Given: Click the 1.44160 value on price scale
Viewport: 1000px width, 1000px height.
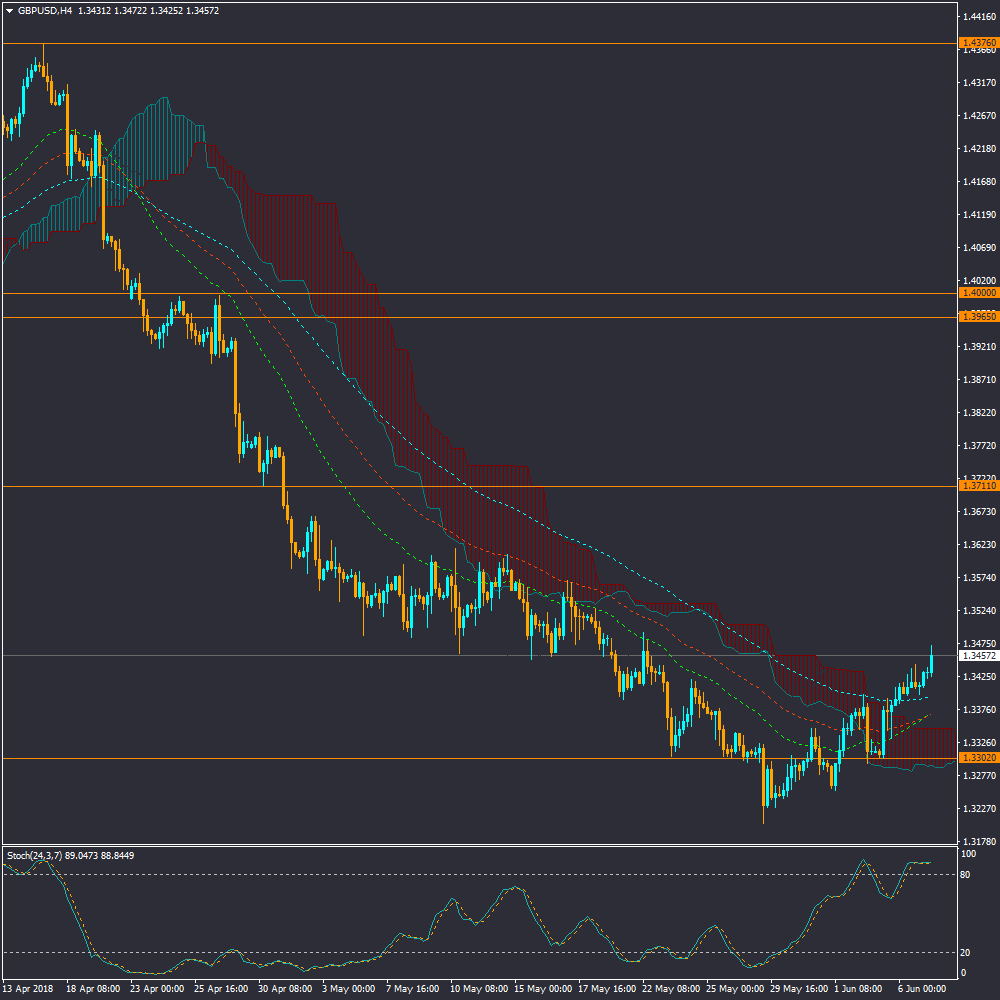Looking at the screenshot, I should pyautogui.click(x=978, y=17).
